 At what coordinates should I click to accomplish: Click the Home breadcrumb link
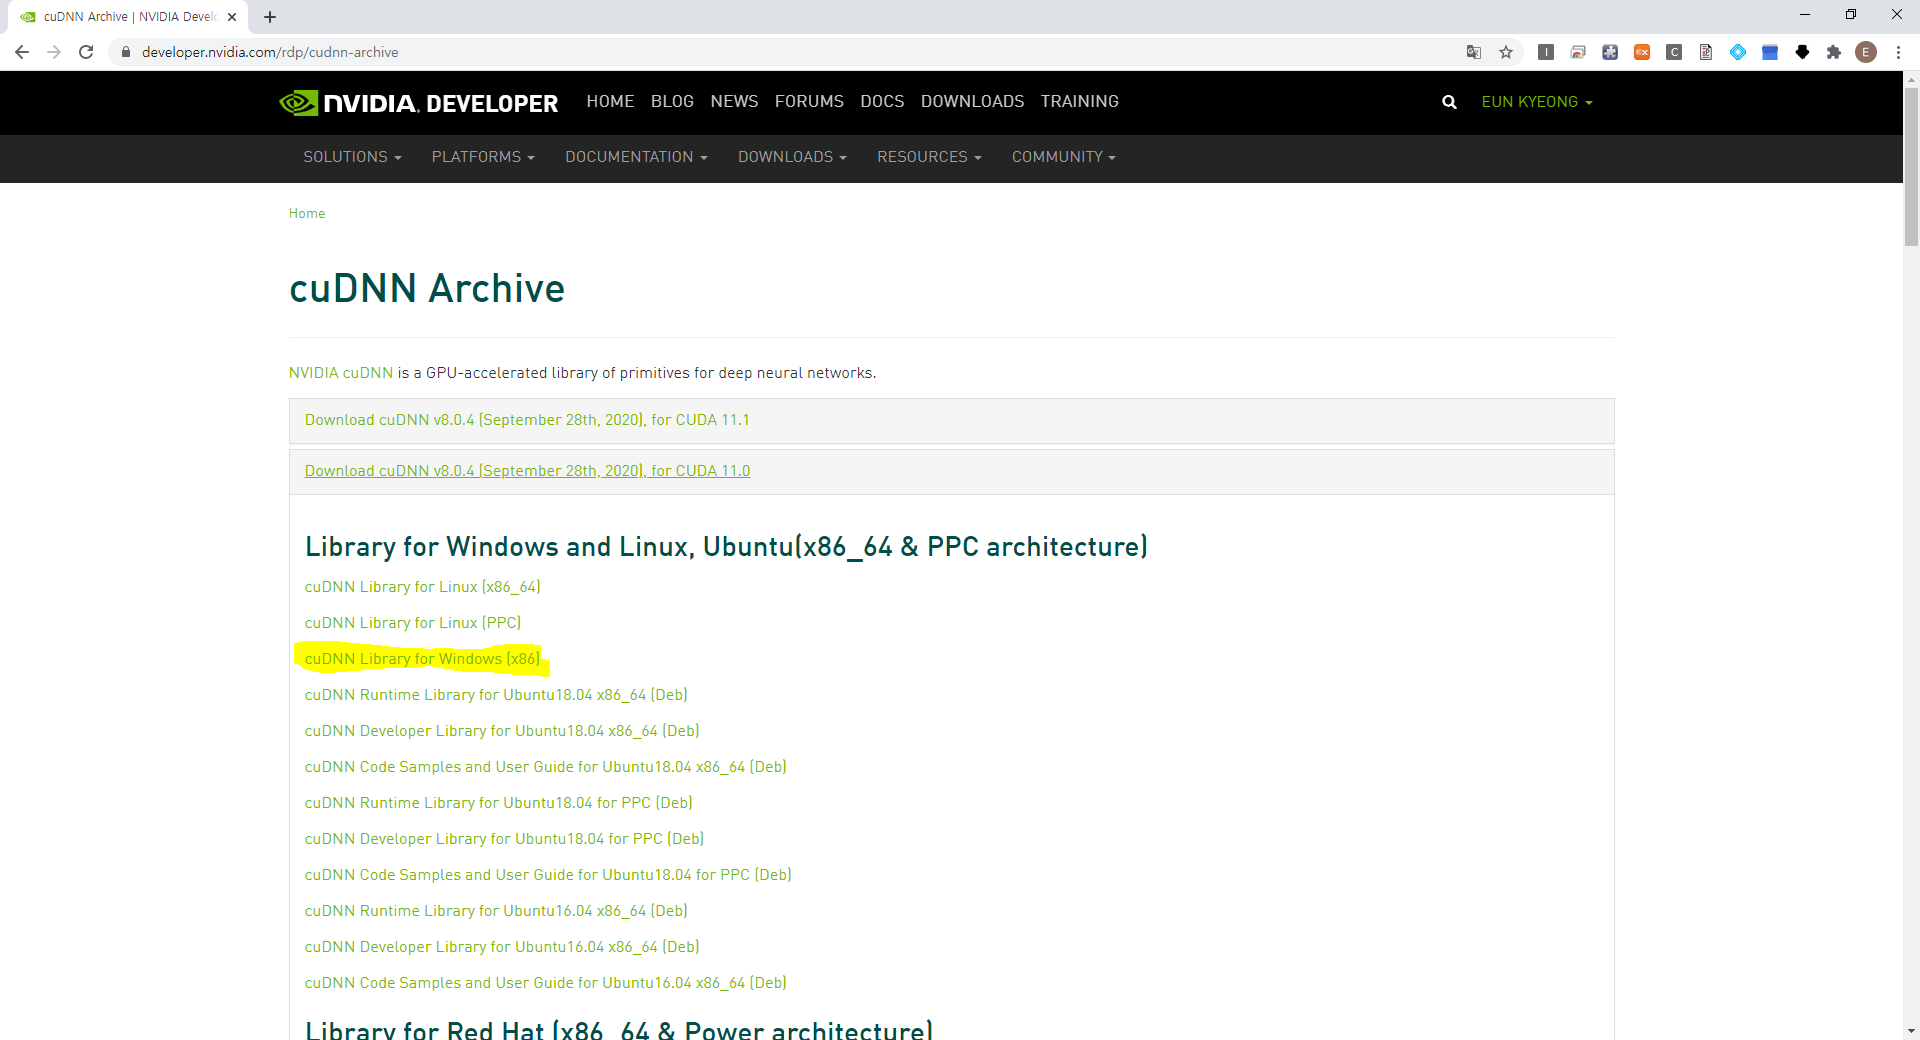tap(307, 213)
